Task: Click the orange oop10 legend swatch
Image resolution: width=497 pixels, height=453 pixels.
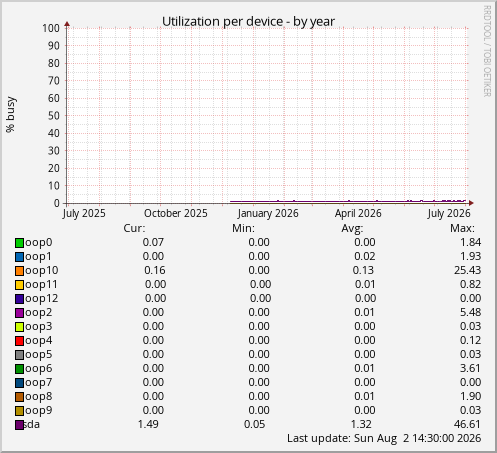Action: (x=19, y=271)
